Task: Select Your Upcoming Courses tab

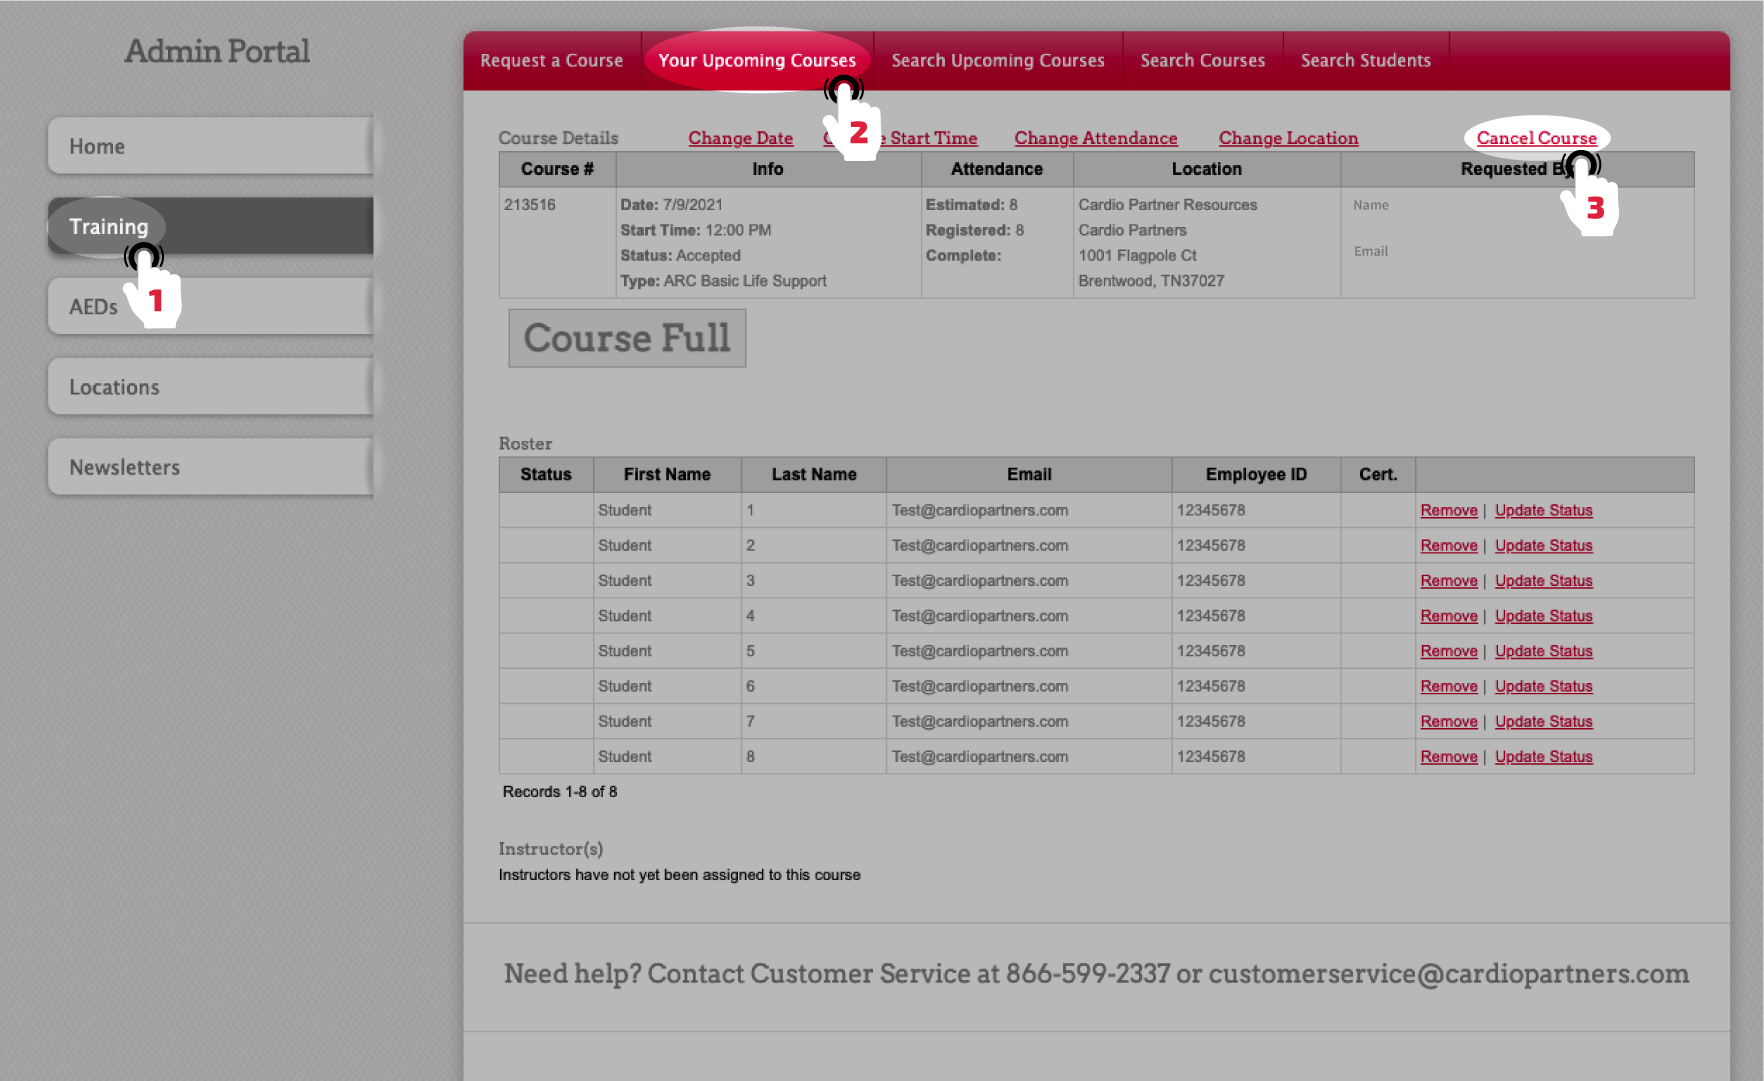Action: (756, 61)
